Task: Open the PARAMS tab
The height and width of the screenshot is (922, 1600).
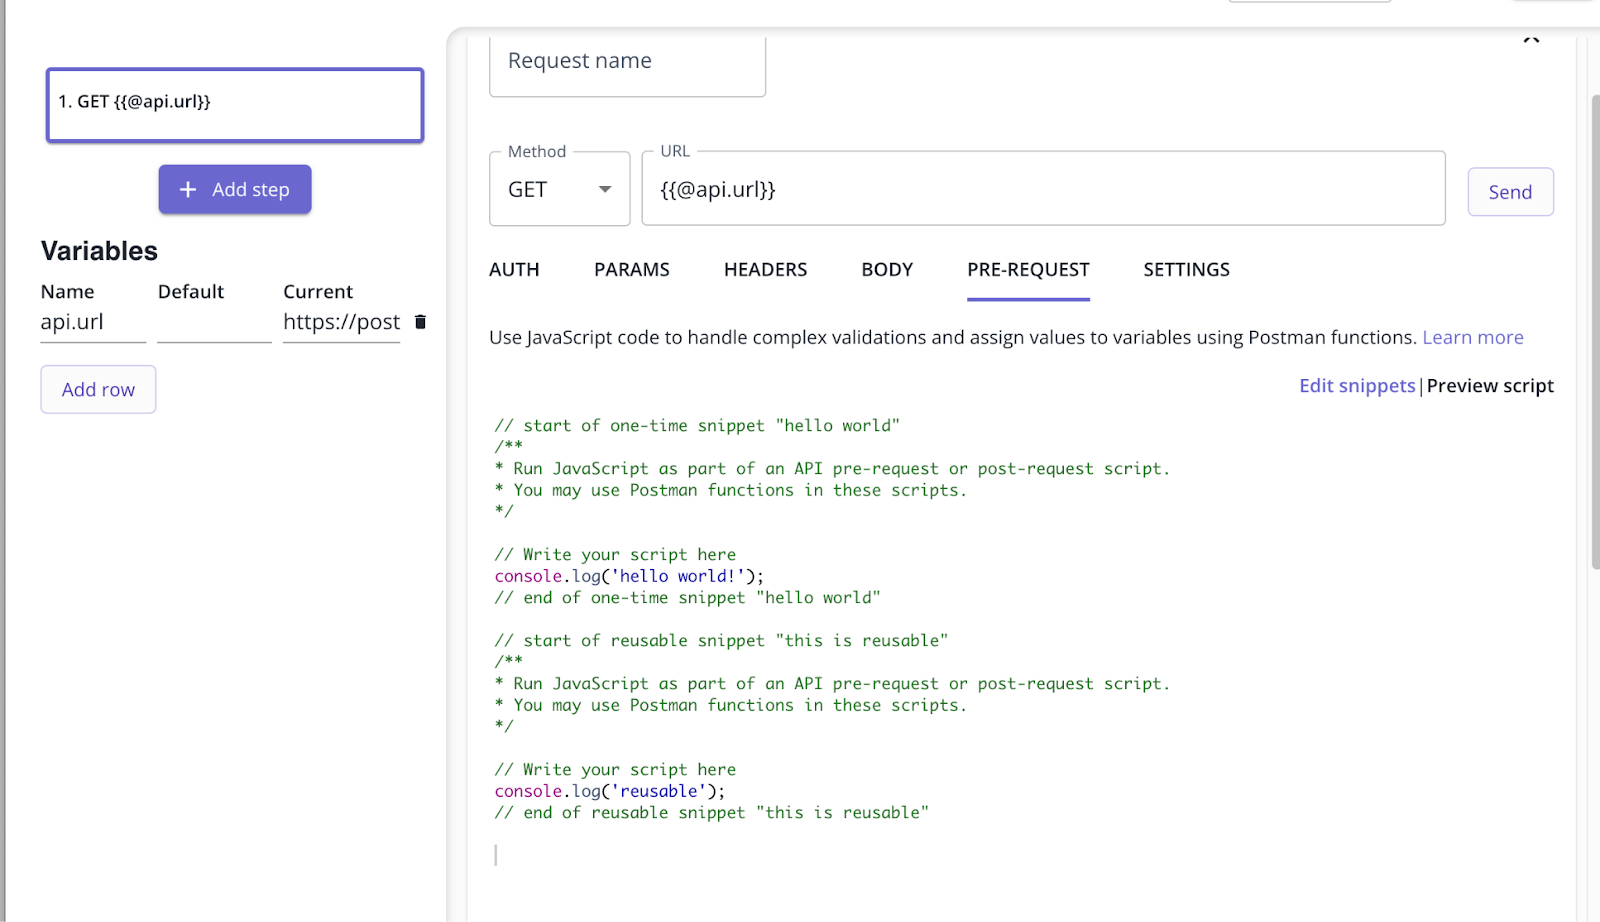Action: [x=631, y=270]
